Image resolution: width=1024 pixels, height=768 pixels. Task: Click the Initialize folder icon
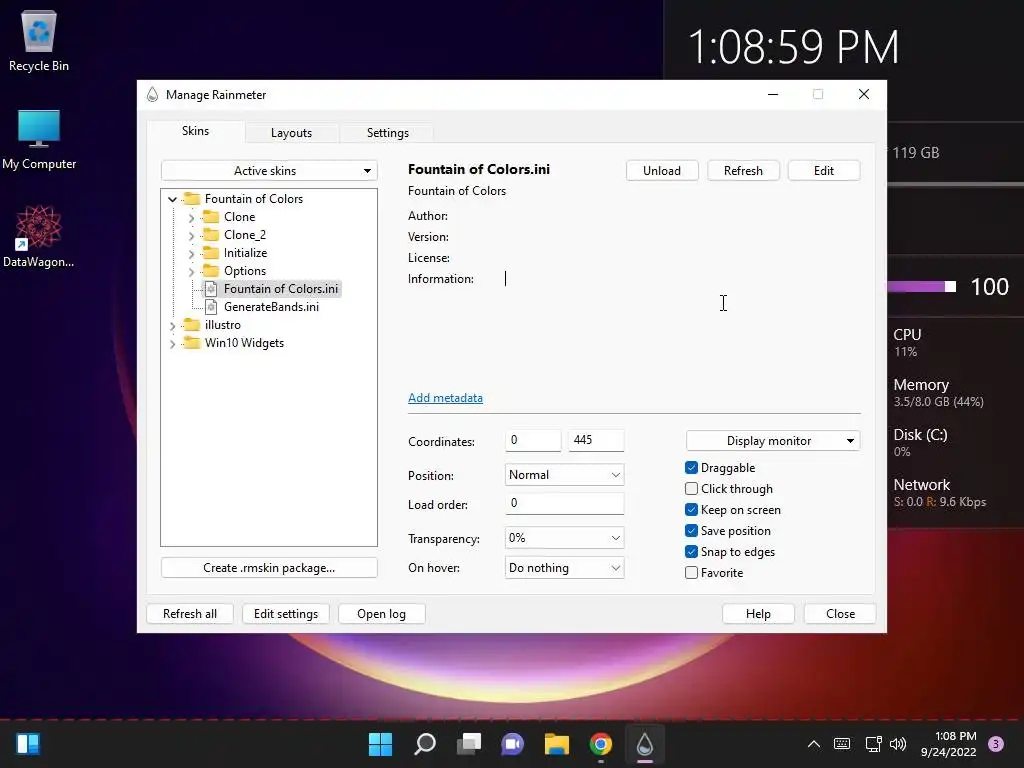tap(211, 253)
